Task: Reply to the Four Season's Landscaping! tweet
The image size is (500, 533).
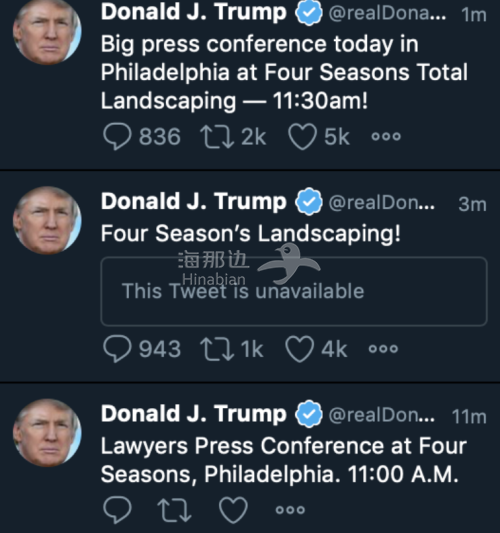Action: tap(117, 349)
